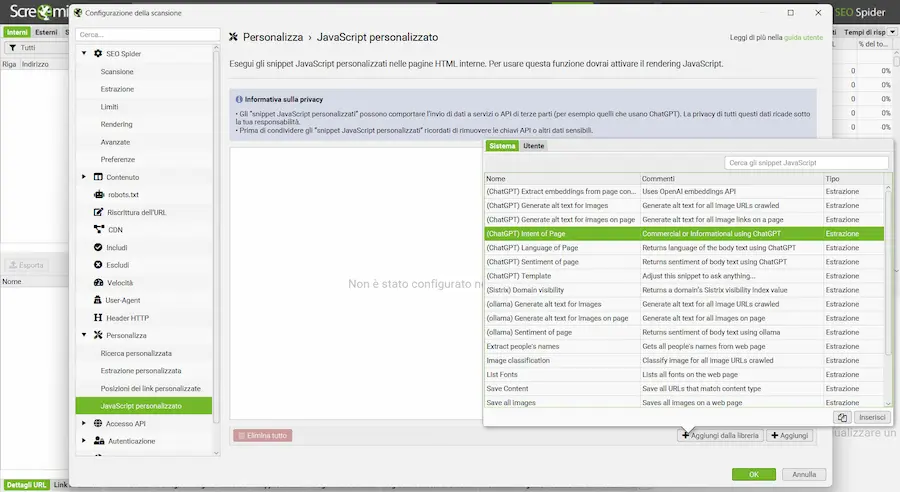900x492 pixels.
Task: Click the Velocità speedometer icon
Action: point(98,282)
